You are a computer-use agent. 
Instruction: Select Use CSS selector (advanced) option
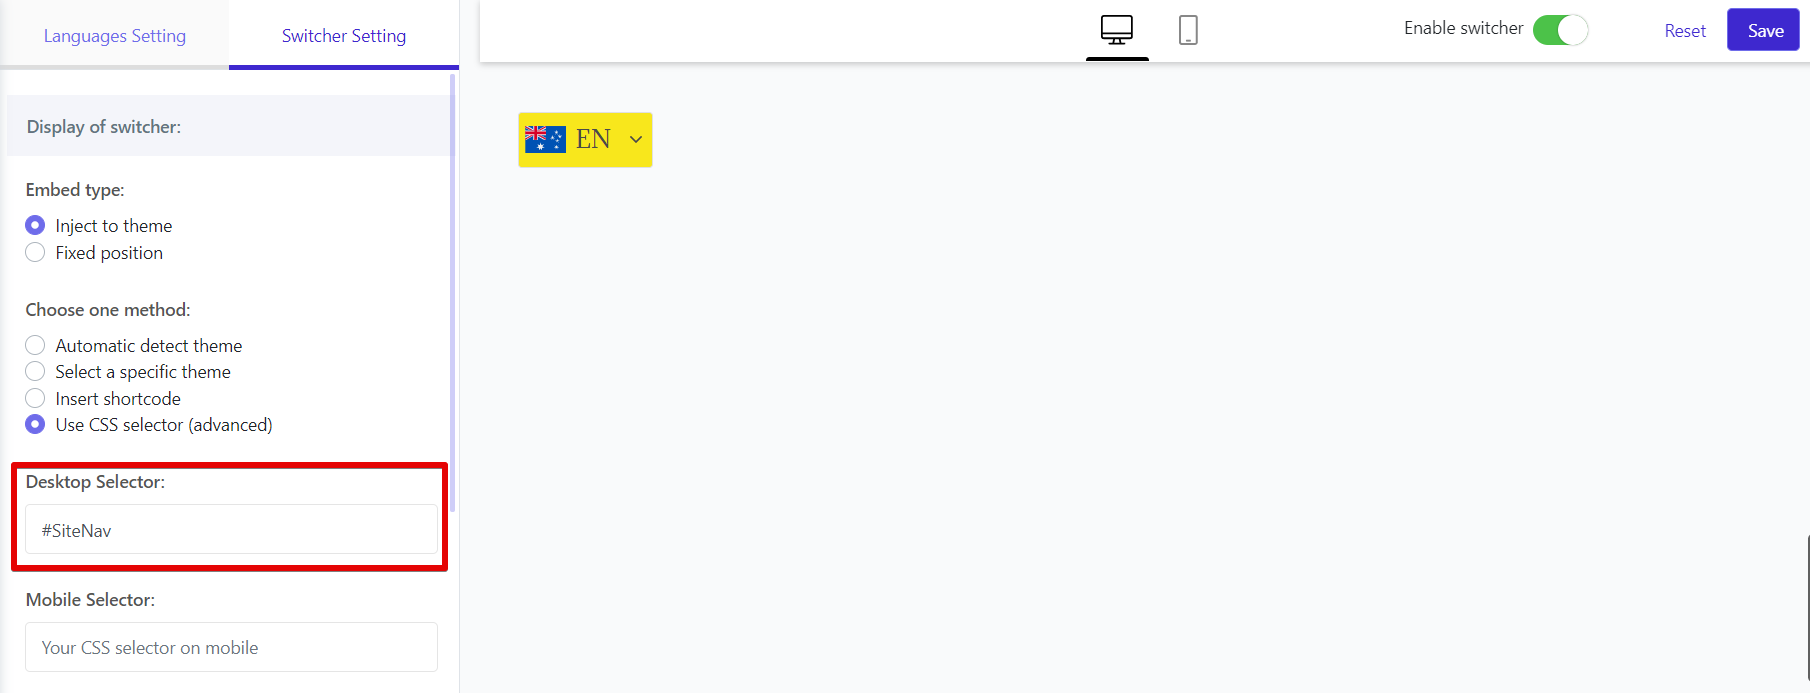[x=35, y=424]
